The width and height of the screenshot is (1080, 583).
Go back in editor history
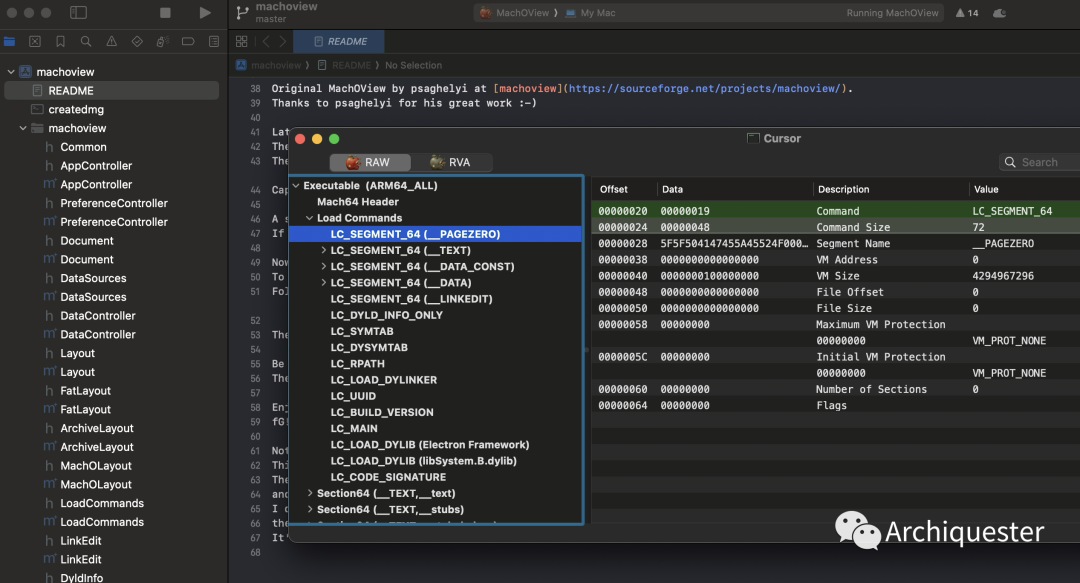coord(266,41)
